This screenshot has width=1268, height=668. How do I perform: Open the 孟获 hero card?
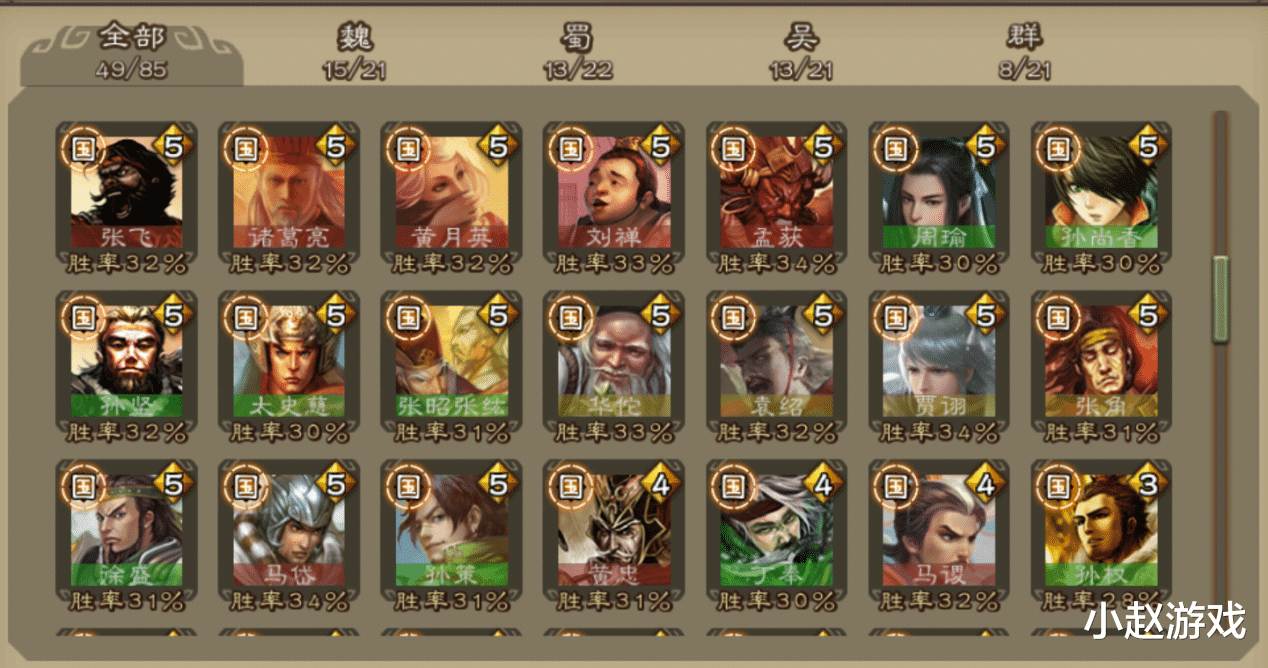[x=777, y=193]
